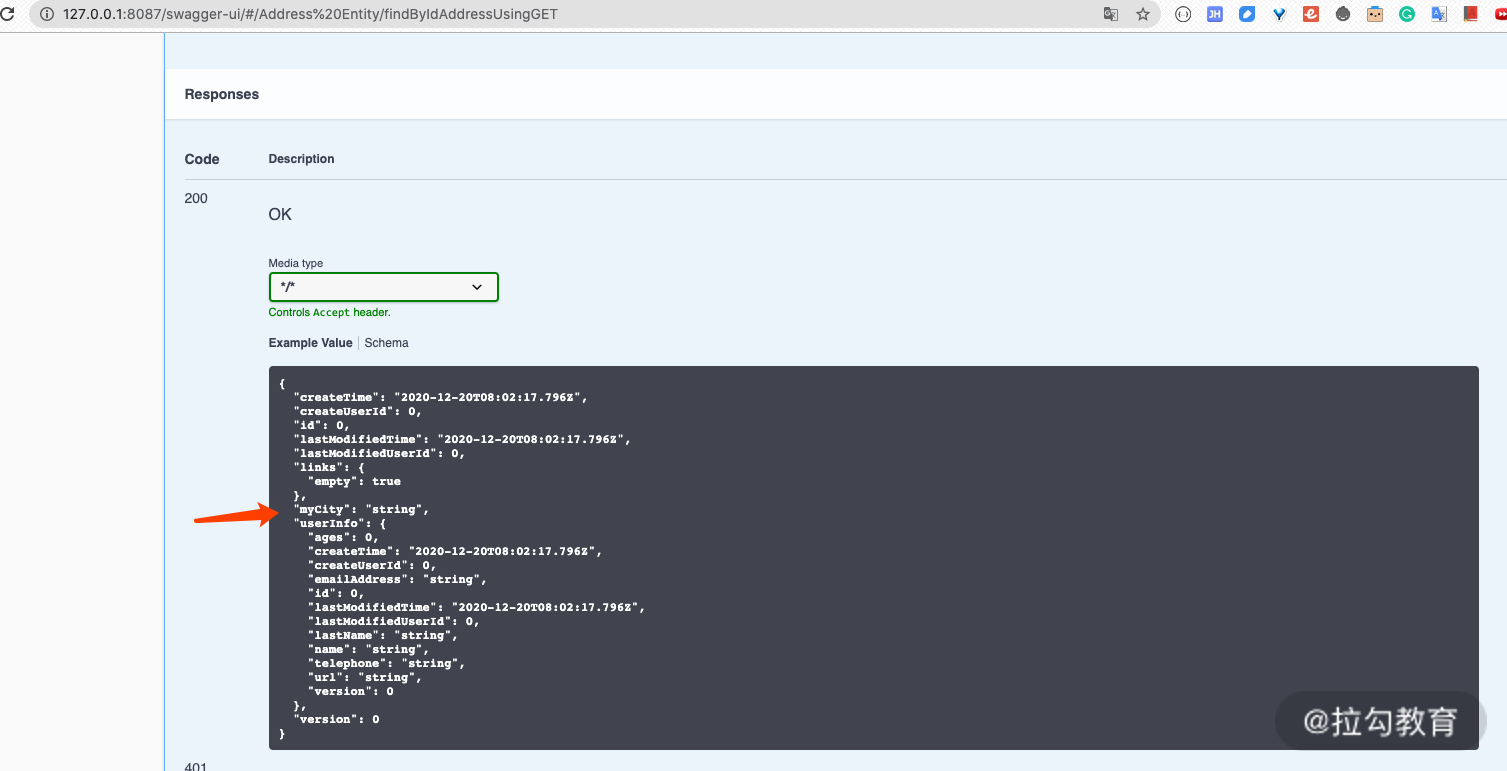
Task: Click the bookmark star icon
Action: [x=1143, y=13]
